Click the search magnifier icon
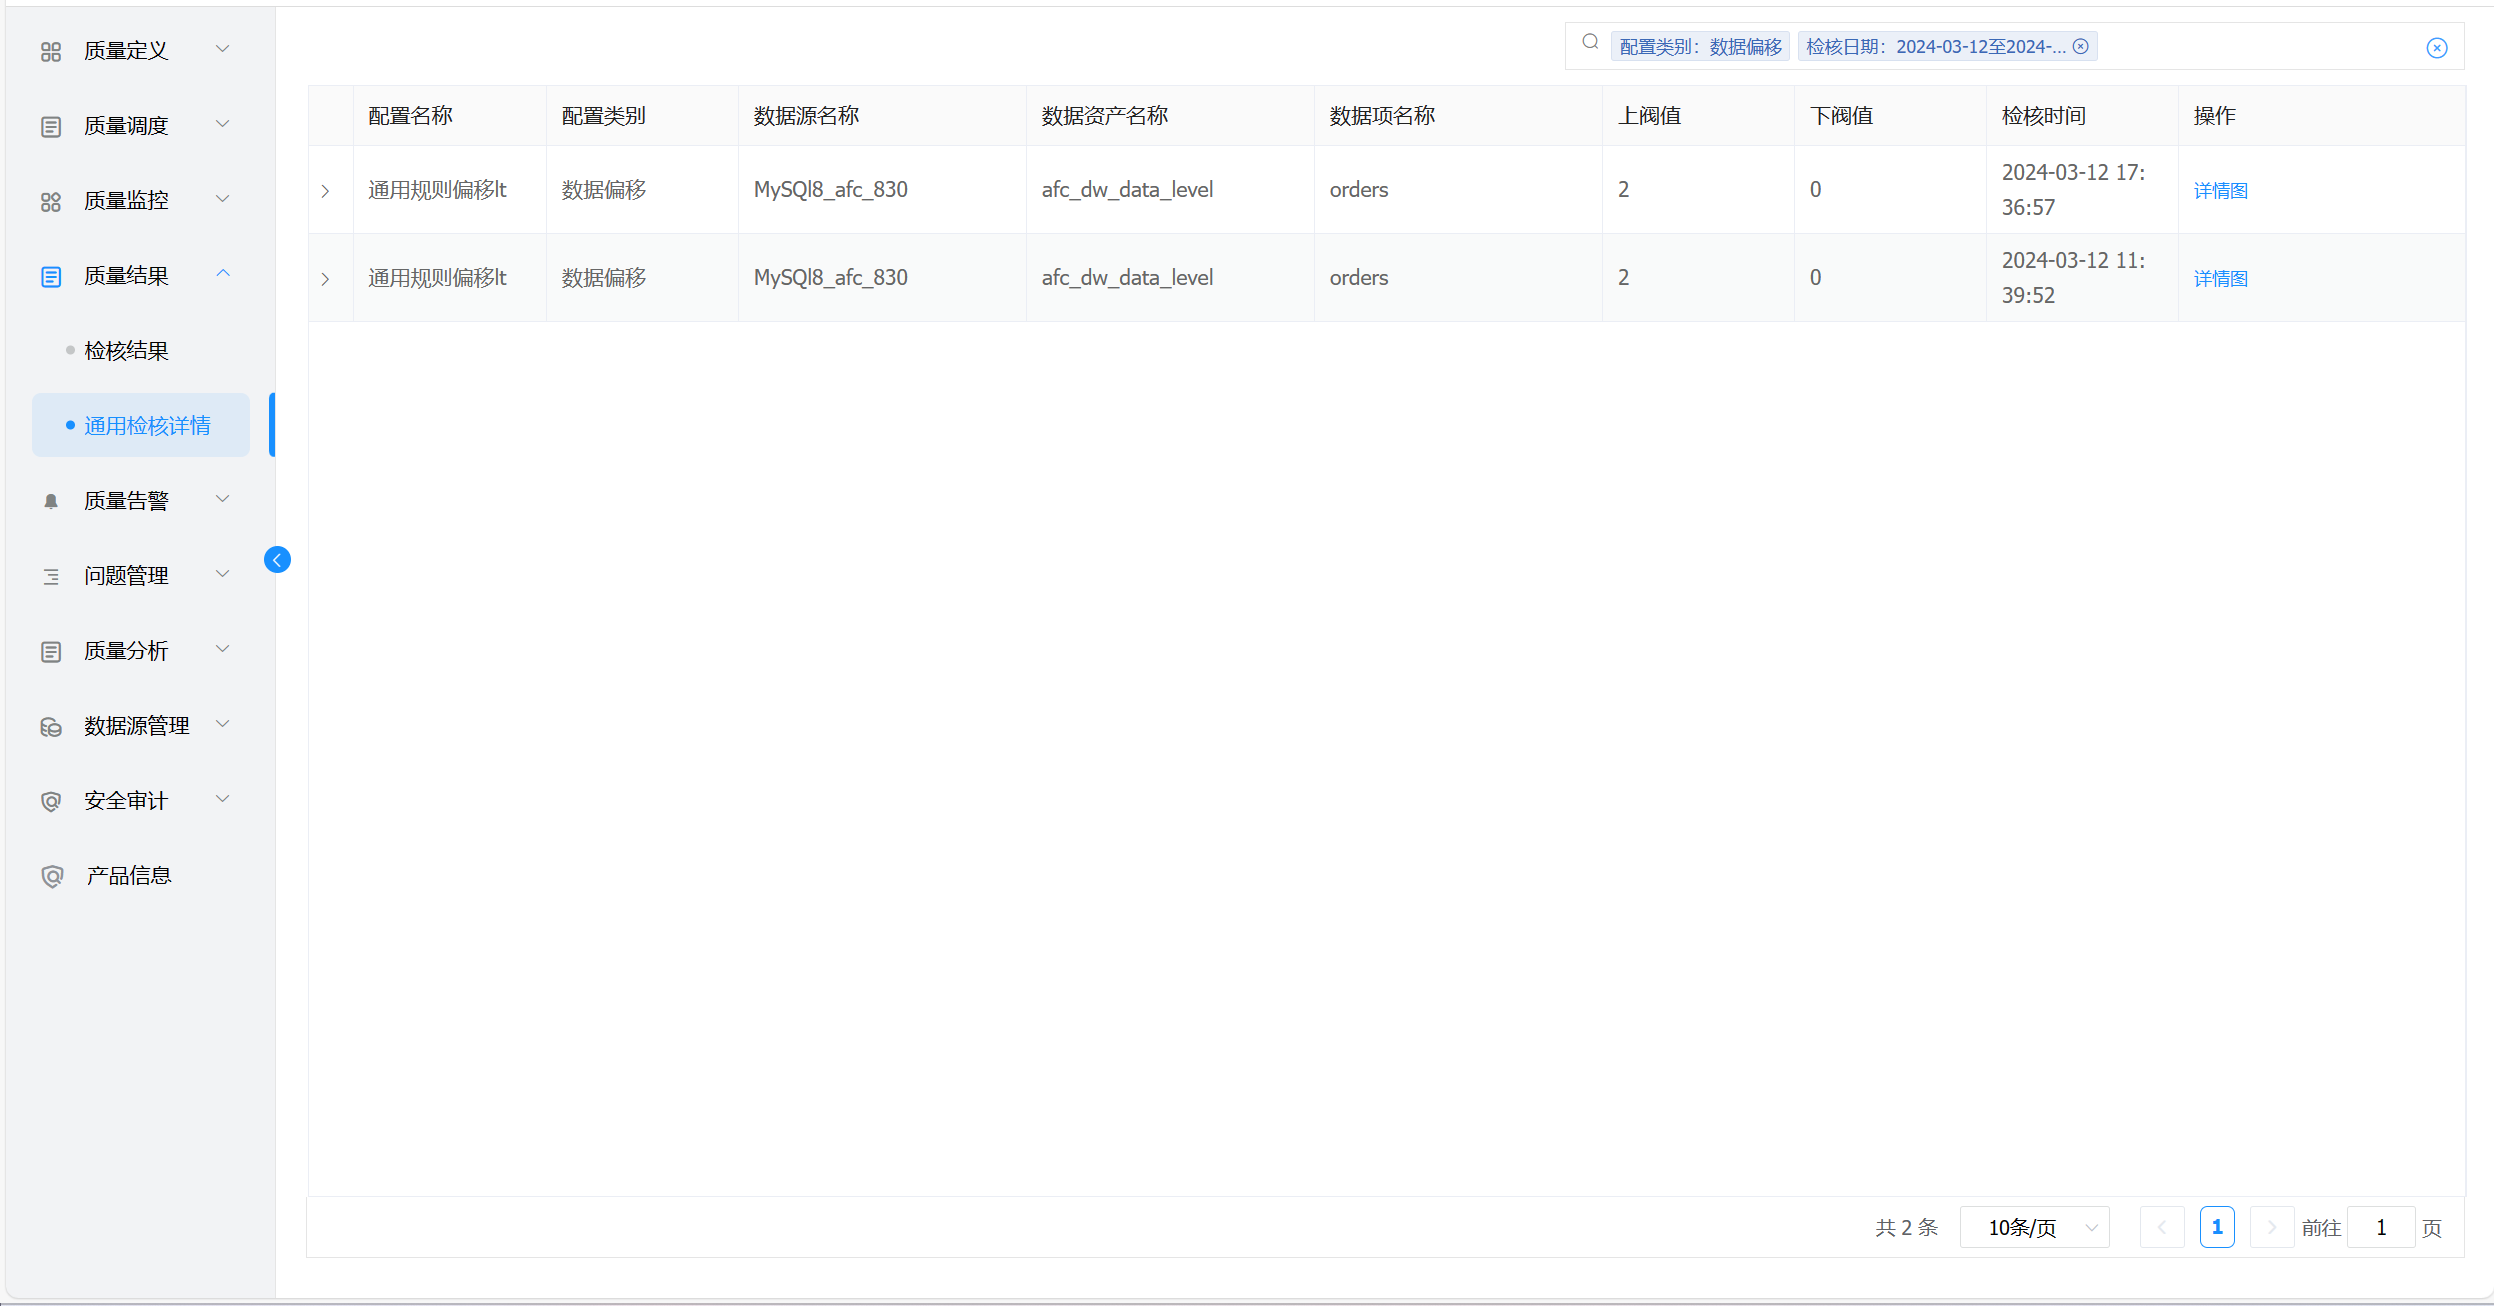The height and width of the screenshot is (1306, 2494). coord(1590,42)
